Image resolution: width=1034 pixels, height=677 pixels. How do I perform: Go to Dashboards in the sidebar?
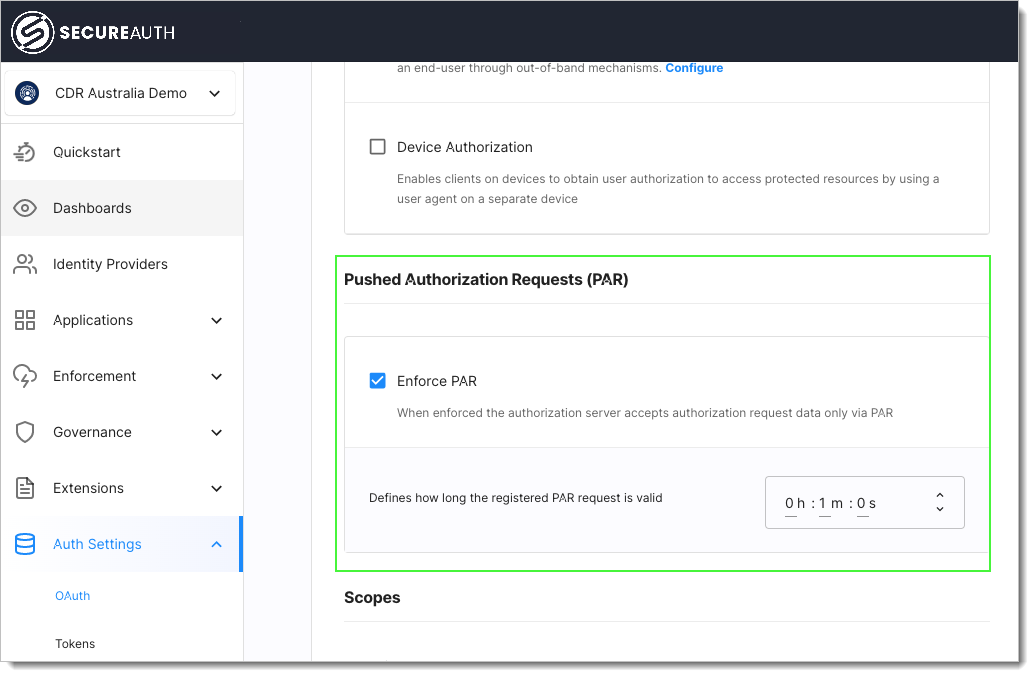[122, 208]
